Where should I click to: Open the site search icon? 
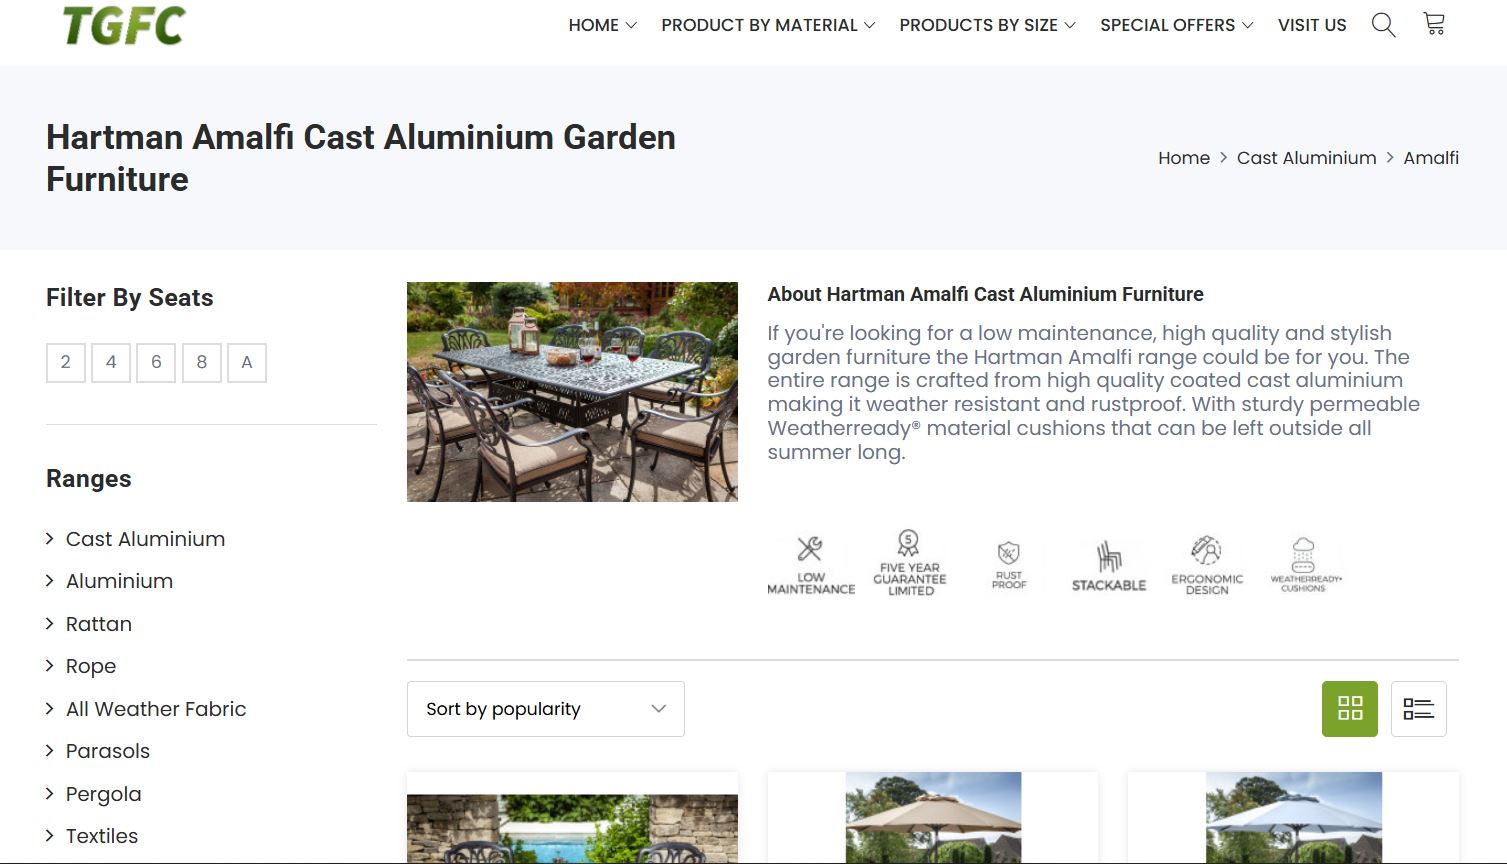pos(1383,25)
